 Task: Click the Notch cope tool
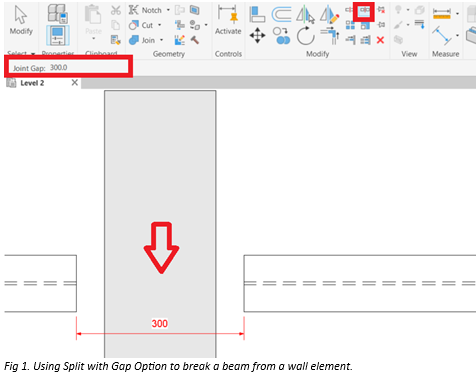pyautogui.click(x=145, y=10)
